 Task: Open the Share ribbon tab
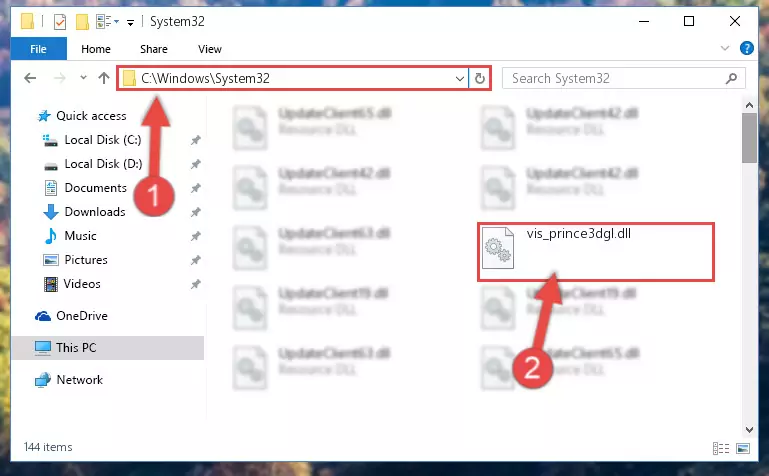tap(154, 49)
